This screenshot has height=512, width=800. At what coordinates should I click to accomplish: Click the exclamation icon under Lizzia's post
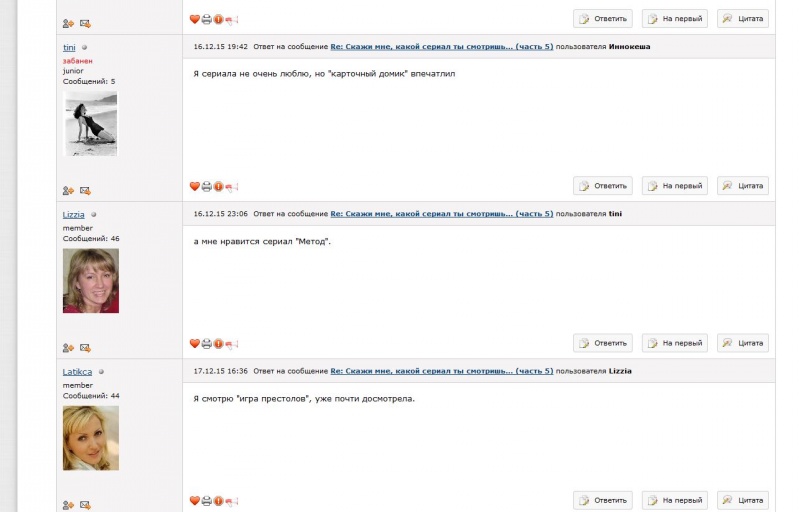click(x=218, y=344)
